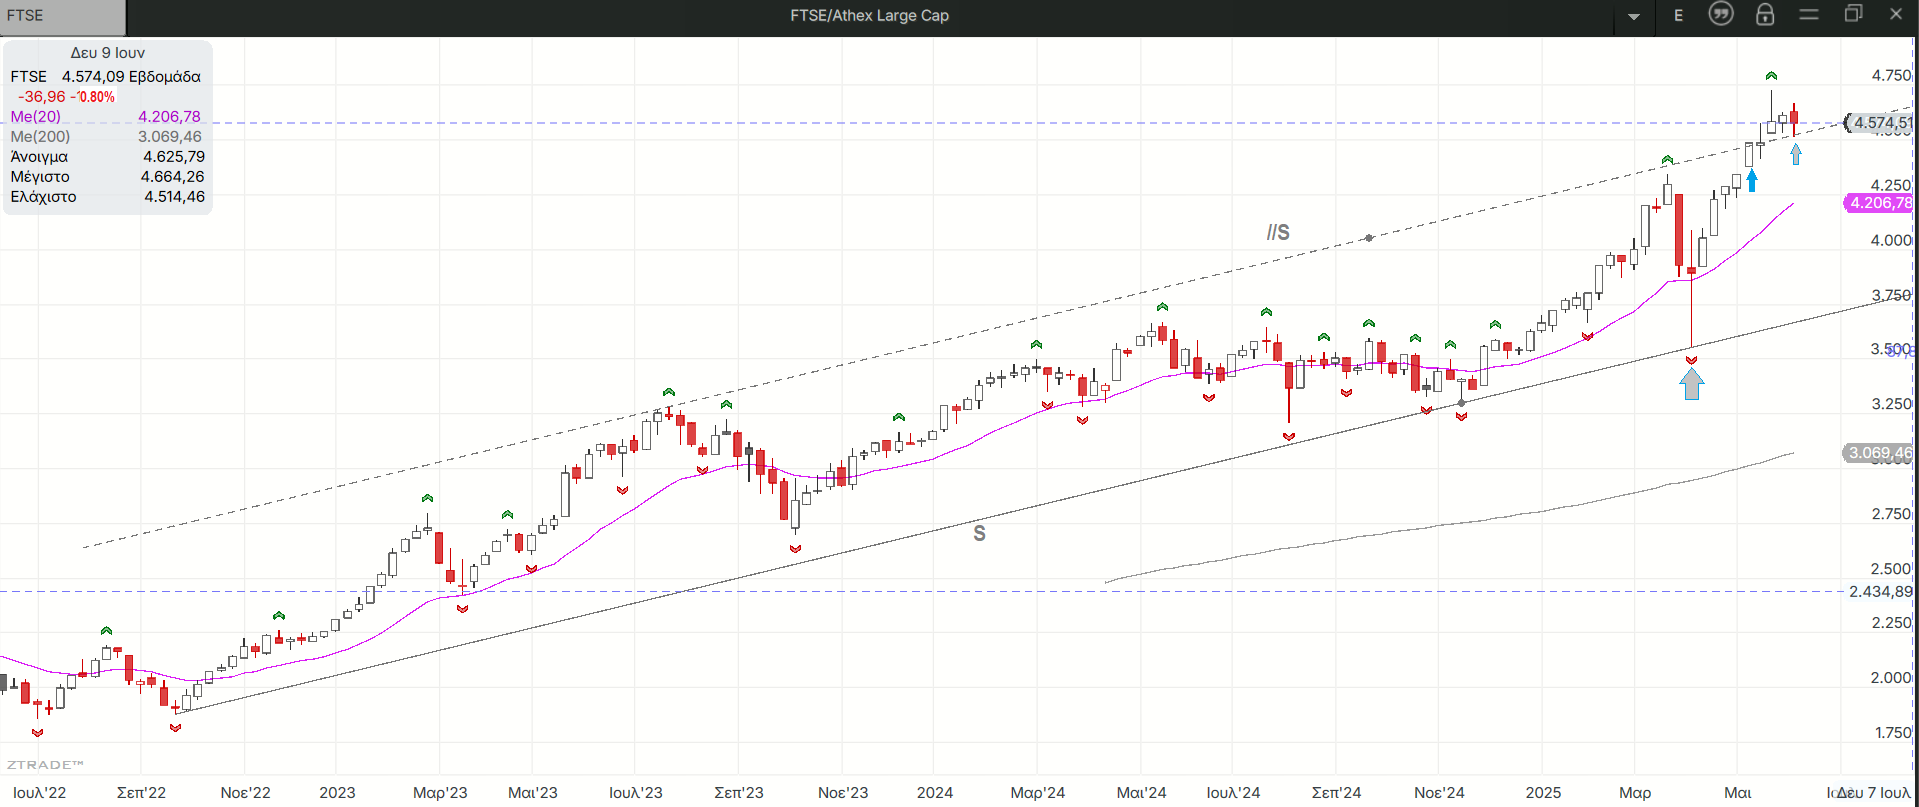1919x807 pixels.
Task: Open the dropdown arrow in the title bar
Action: coord(1634,16)
